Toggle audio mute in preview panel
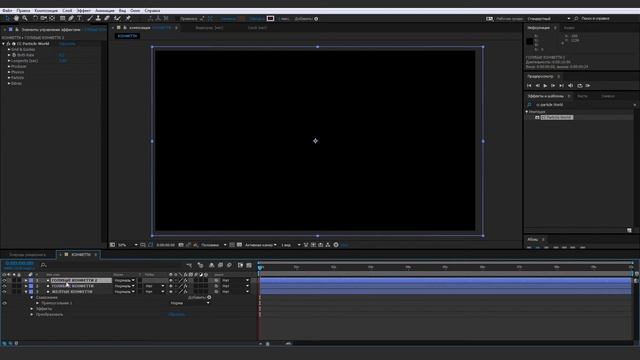640x360 pixels. click(x=571, y=86)
